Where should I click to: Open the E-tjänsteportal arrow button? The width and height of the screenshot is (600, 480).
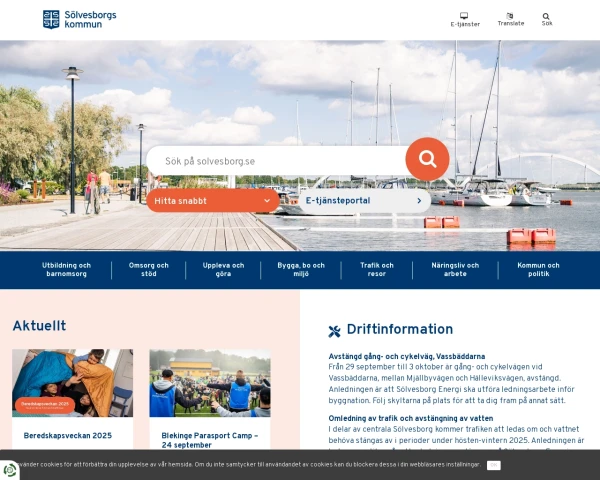(365, 201)
